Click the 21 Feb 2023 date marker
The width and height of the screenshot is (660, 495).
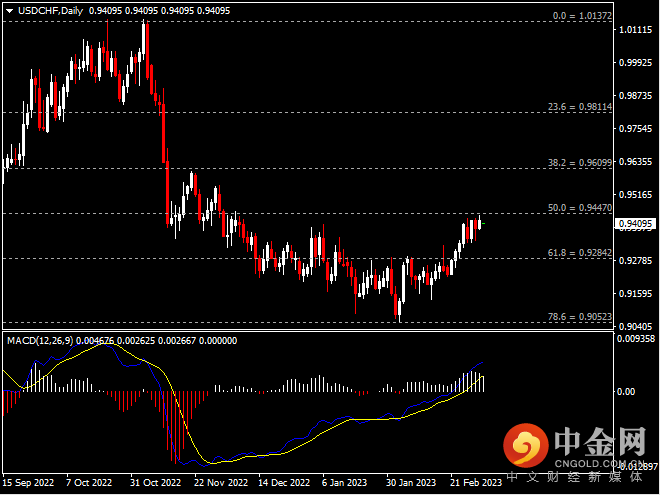point(475,482)
